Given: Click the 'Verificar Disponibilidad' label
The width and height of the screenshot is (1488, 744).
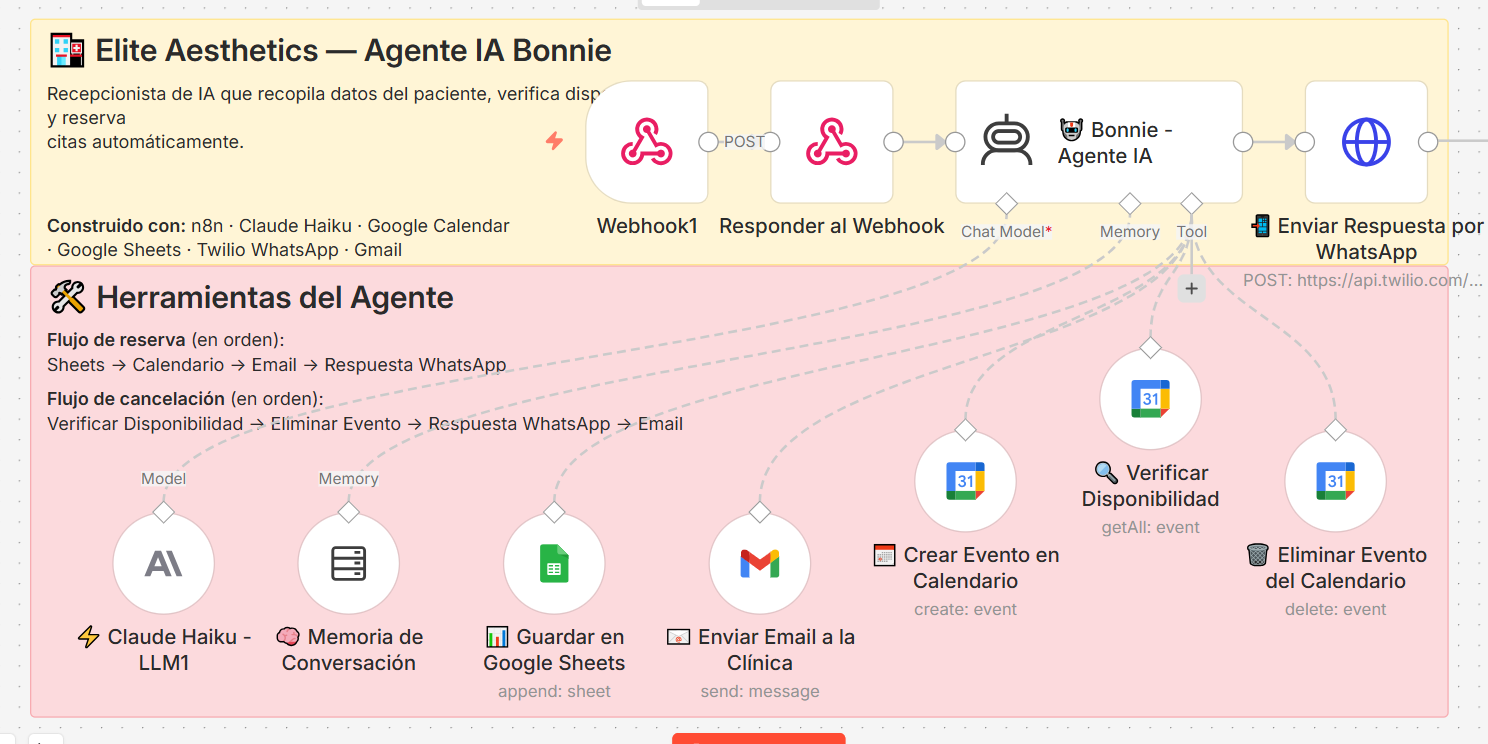Looking at the screenshot, I should (x=1150, y=486).
